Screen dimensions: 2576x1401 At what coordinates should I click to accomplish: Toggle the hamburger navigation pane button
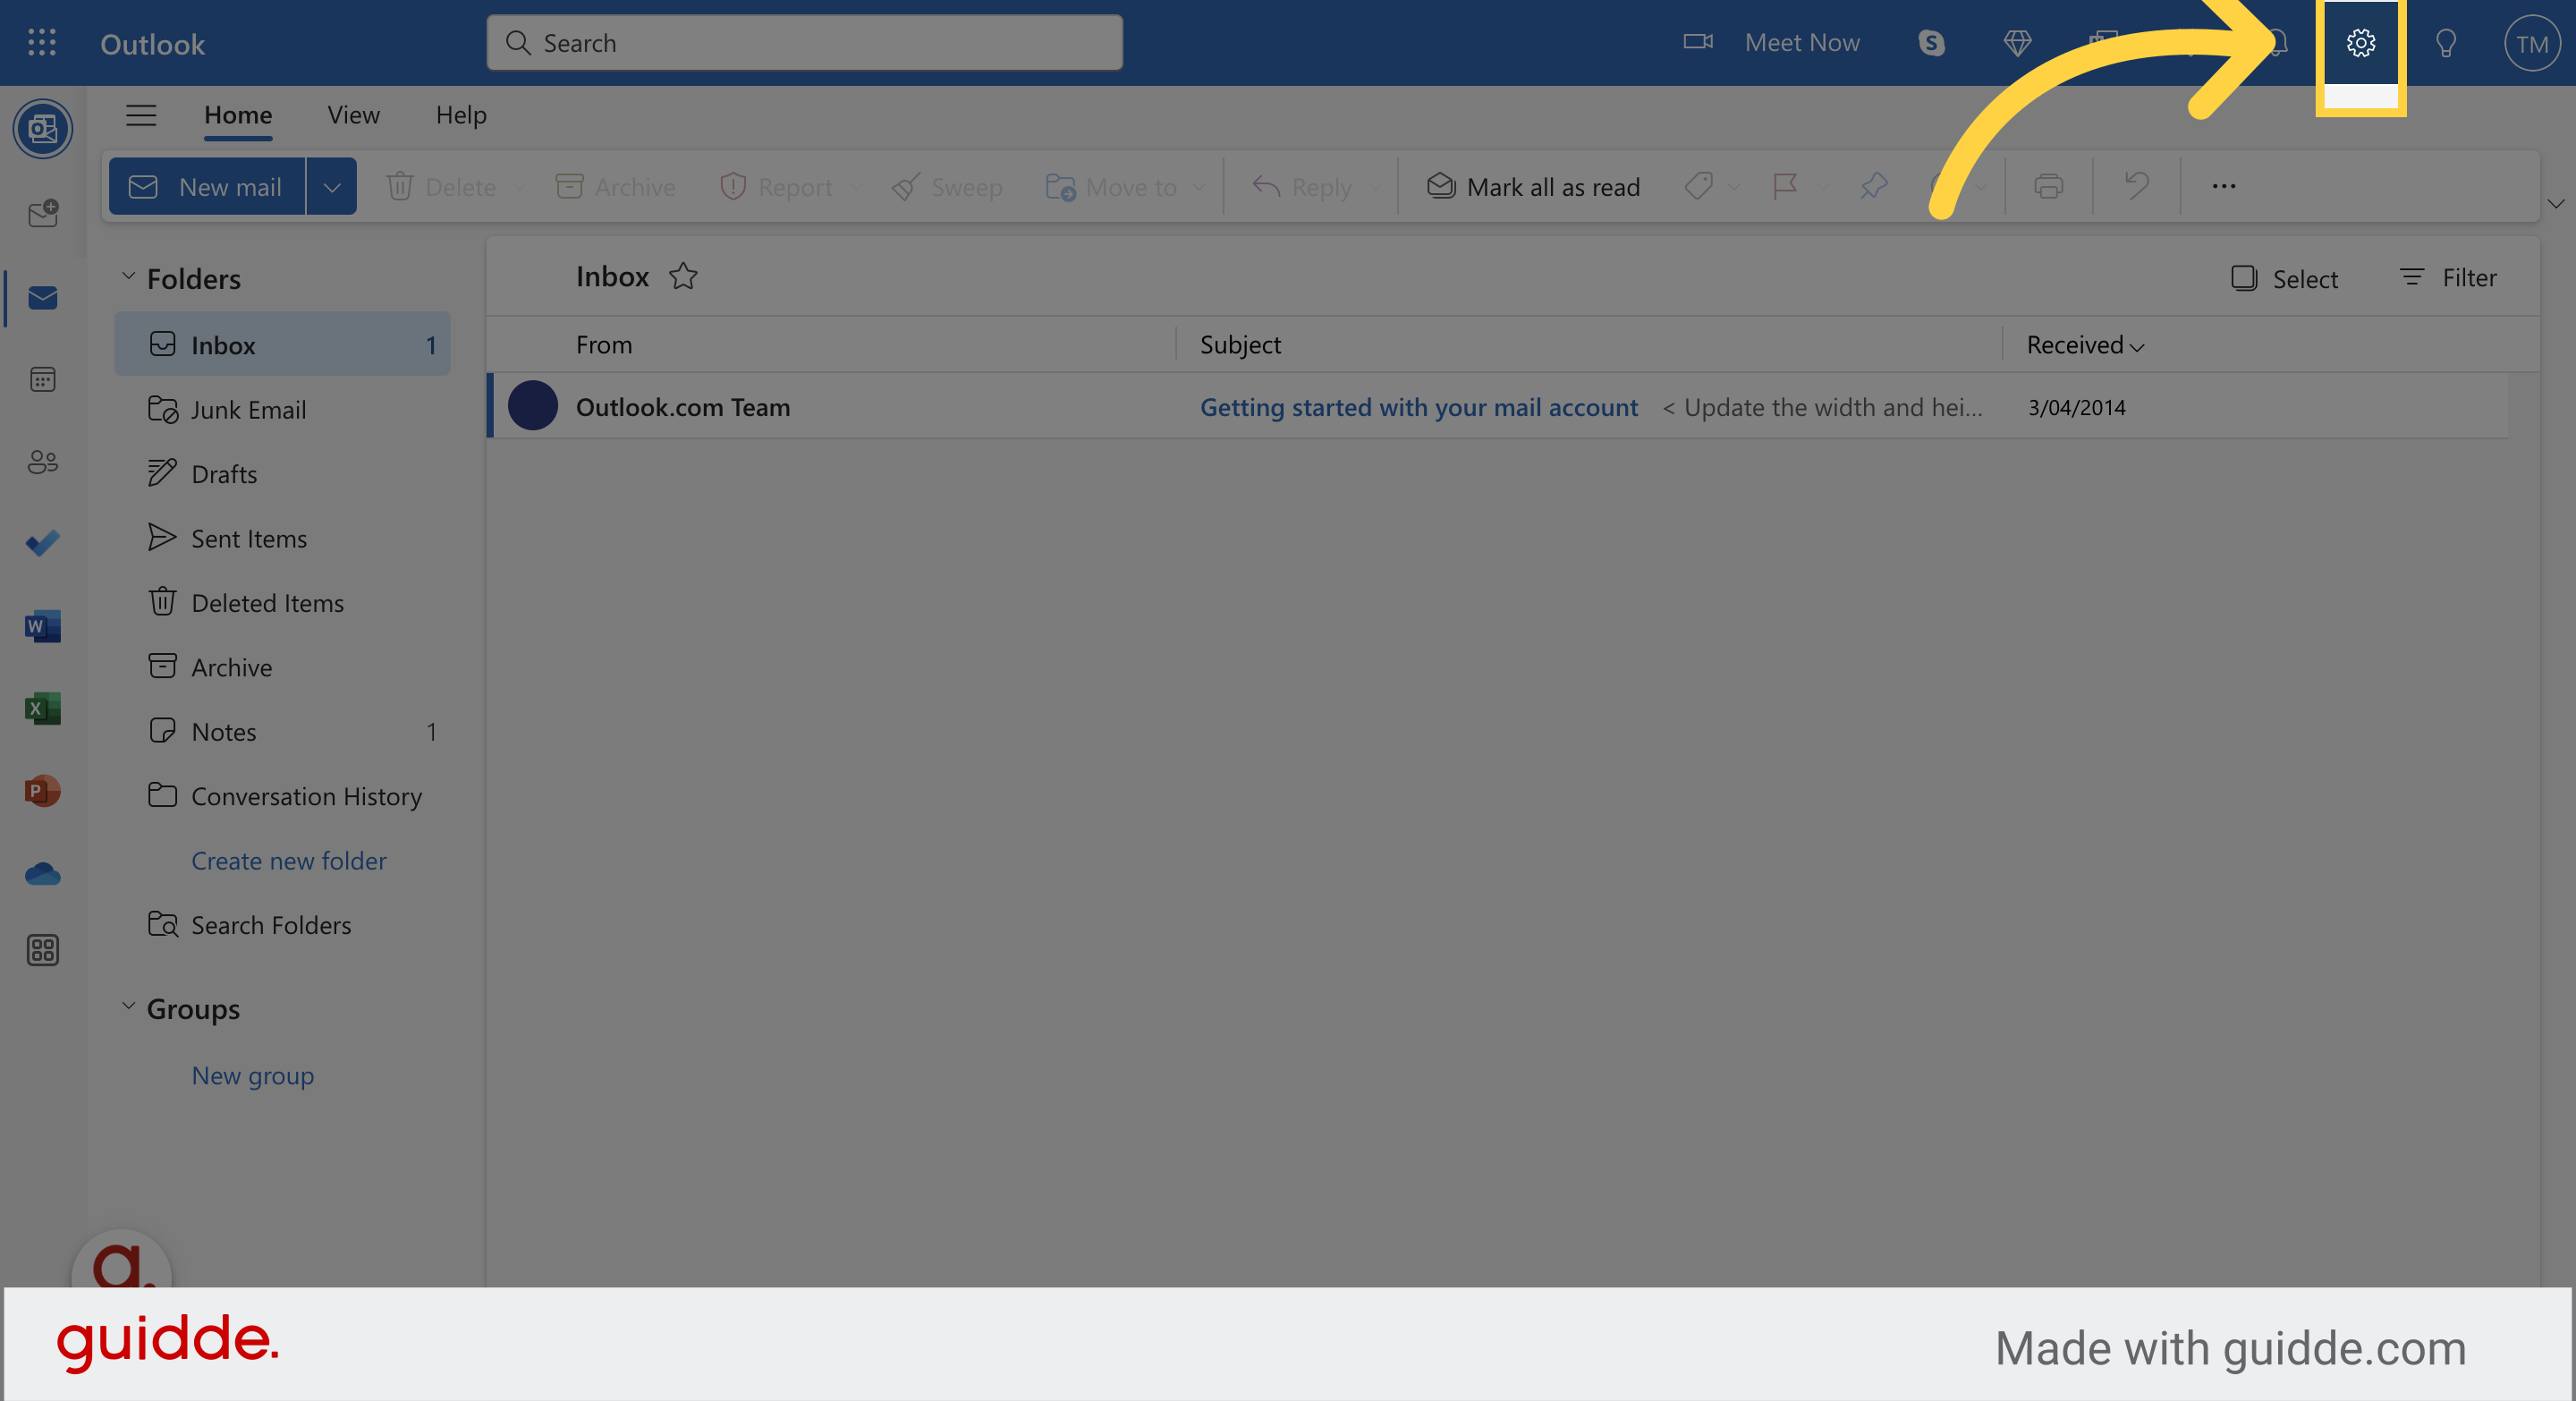tap(141, 115)
